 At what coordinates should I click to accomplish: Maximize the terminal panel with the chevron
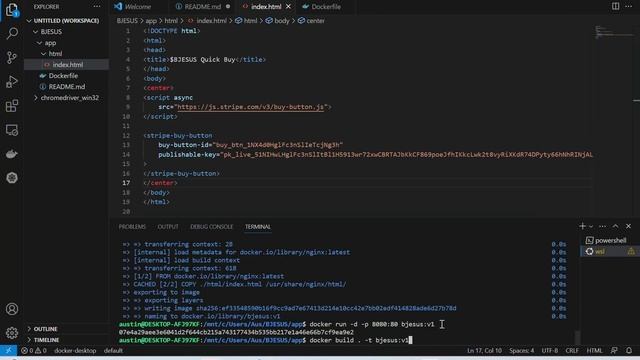pos(615,226)
